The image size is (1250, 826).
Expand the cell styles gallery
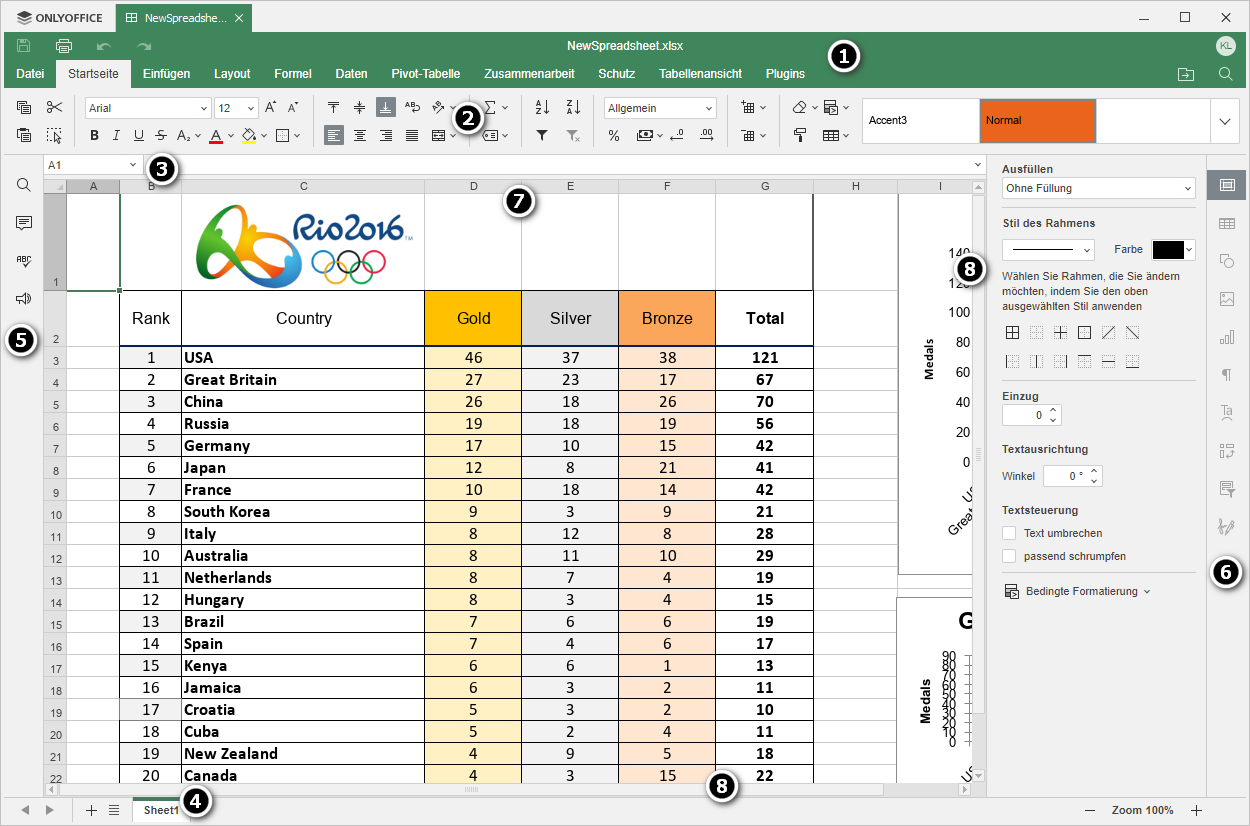click(x=1225, y=121)
